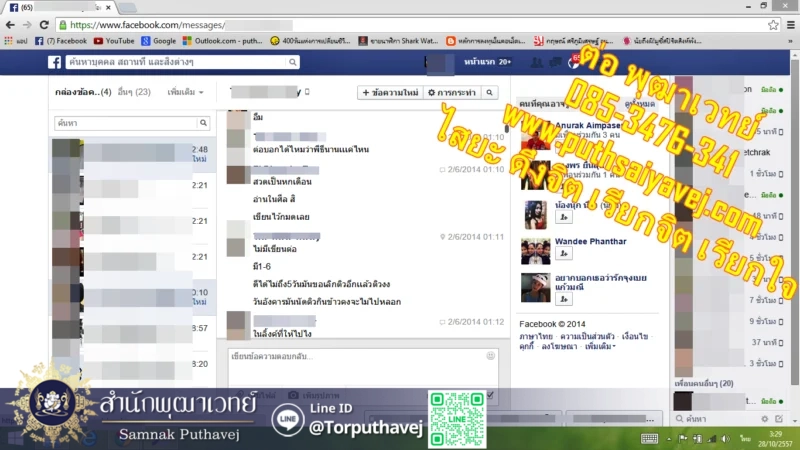Open the conversation timed 3:57

click(x=133, y=333)
